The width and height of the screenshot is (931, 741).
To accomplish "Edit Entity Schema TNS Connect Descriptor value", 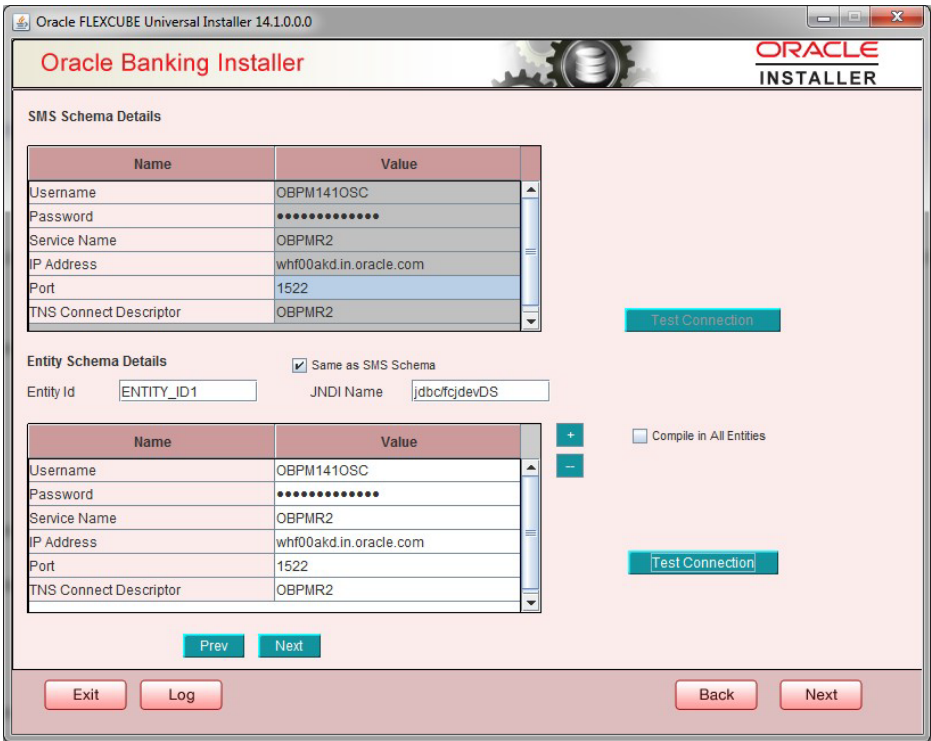I will pos(397,590).
